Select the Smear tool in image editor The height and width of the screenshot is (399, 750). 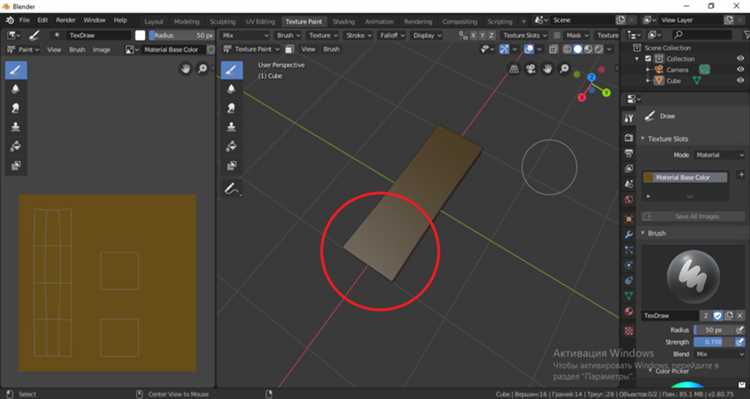(x=16, y=108)
